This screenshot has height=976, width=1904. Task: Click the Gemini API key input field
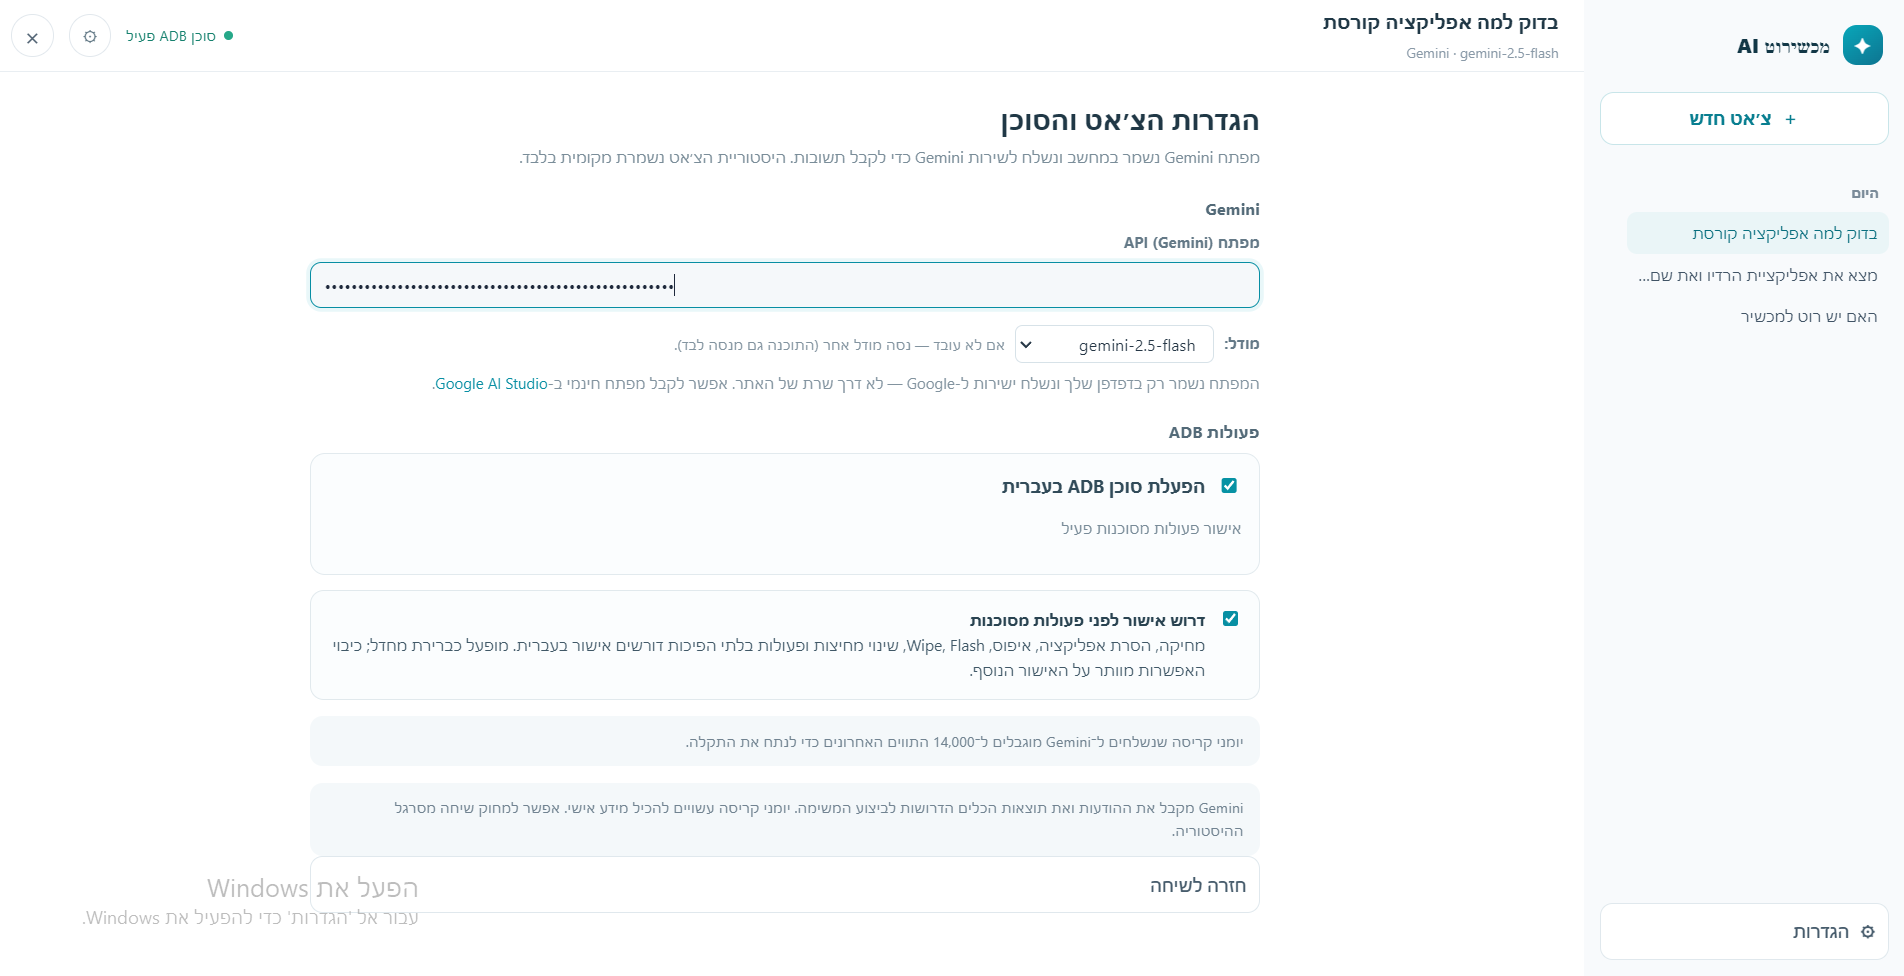(785, 285)
